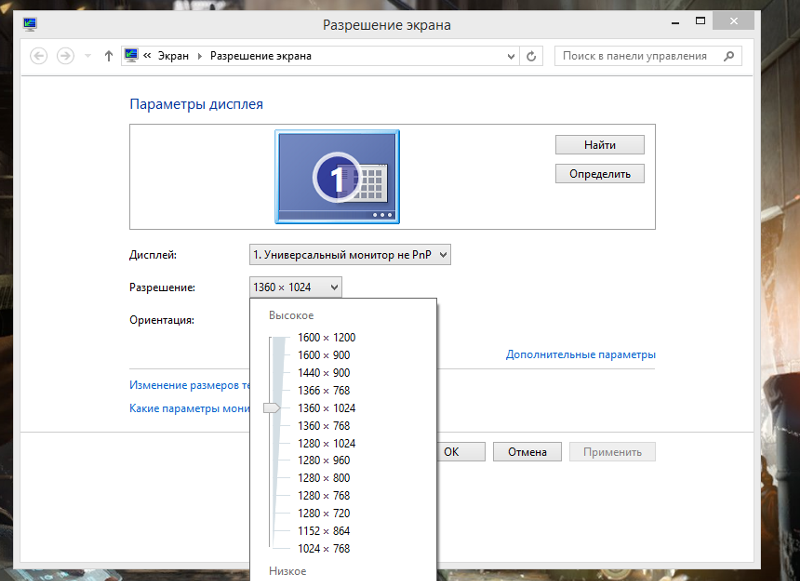Close the Разрешение экрана window

(x=734, y=21)
